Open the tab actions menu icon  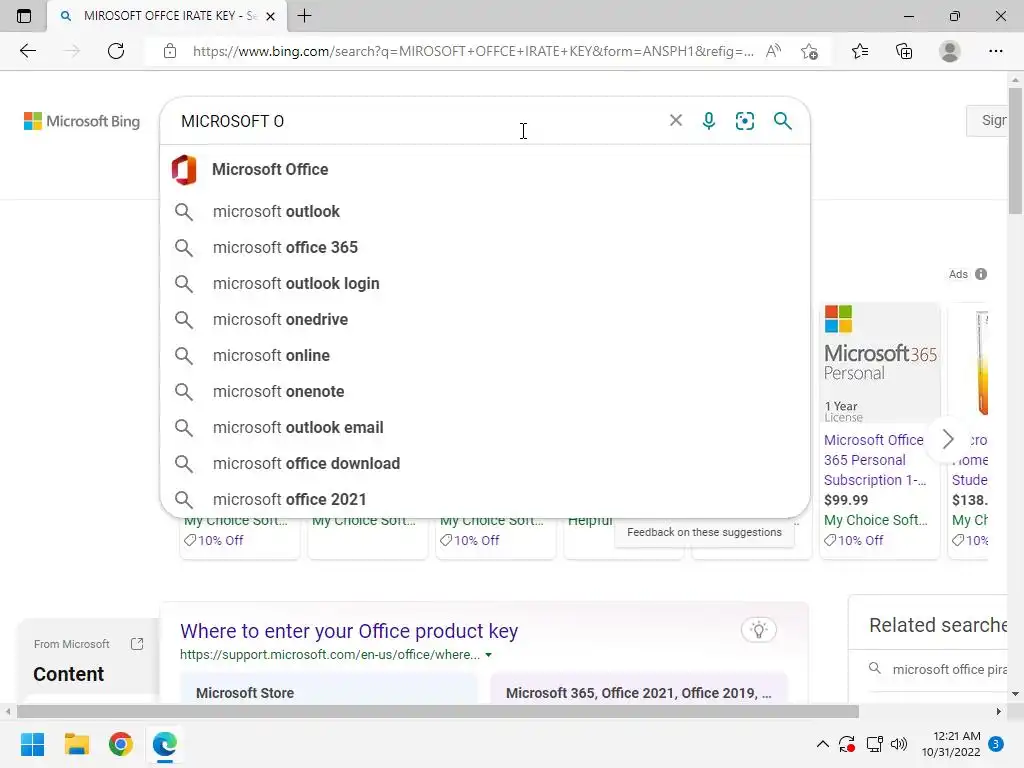(x=24, y=16)
